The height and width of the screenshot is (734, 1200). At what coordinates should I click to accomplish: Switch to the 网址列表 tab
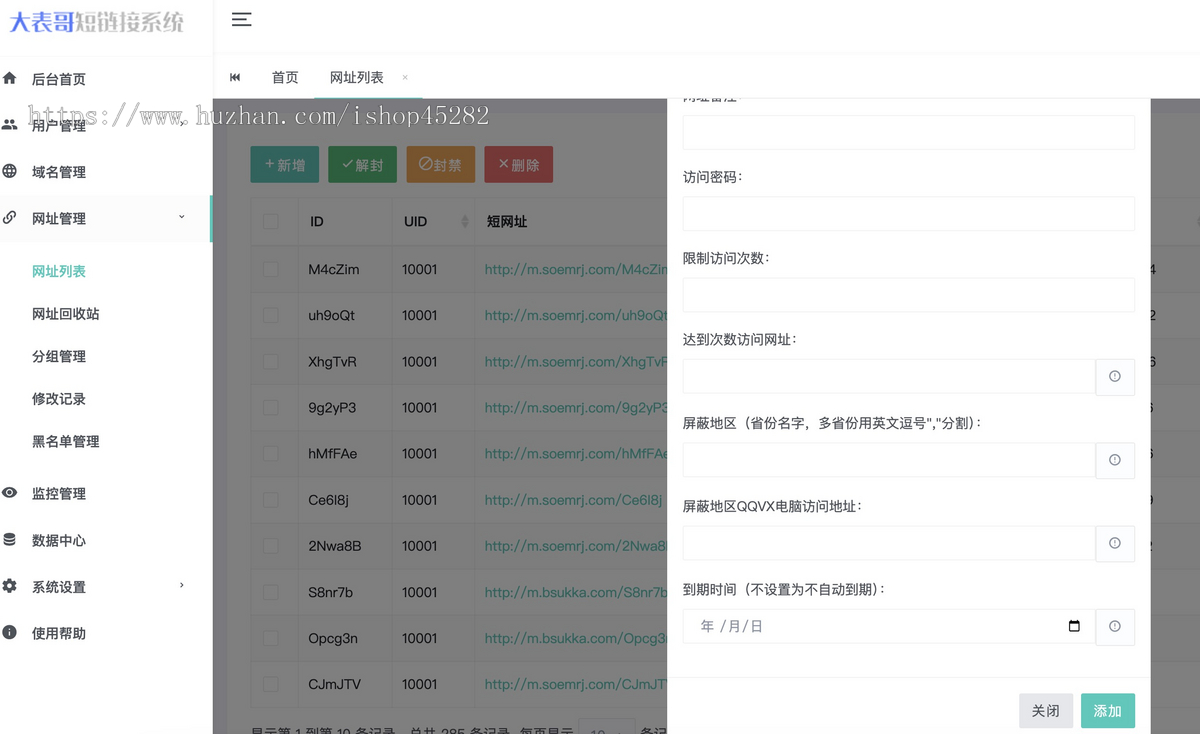coord(356,77)
